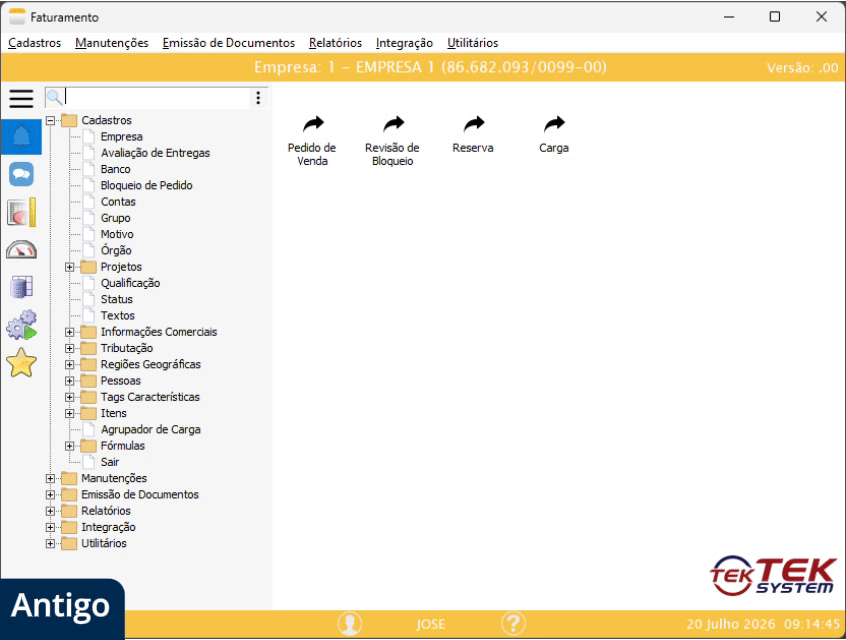846x640 pixels.
Task: Open Pedido de Venda shortcut
Action: point(312,141)
